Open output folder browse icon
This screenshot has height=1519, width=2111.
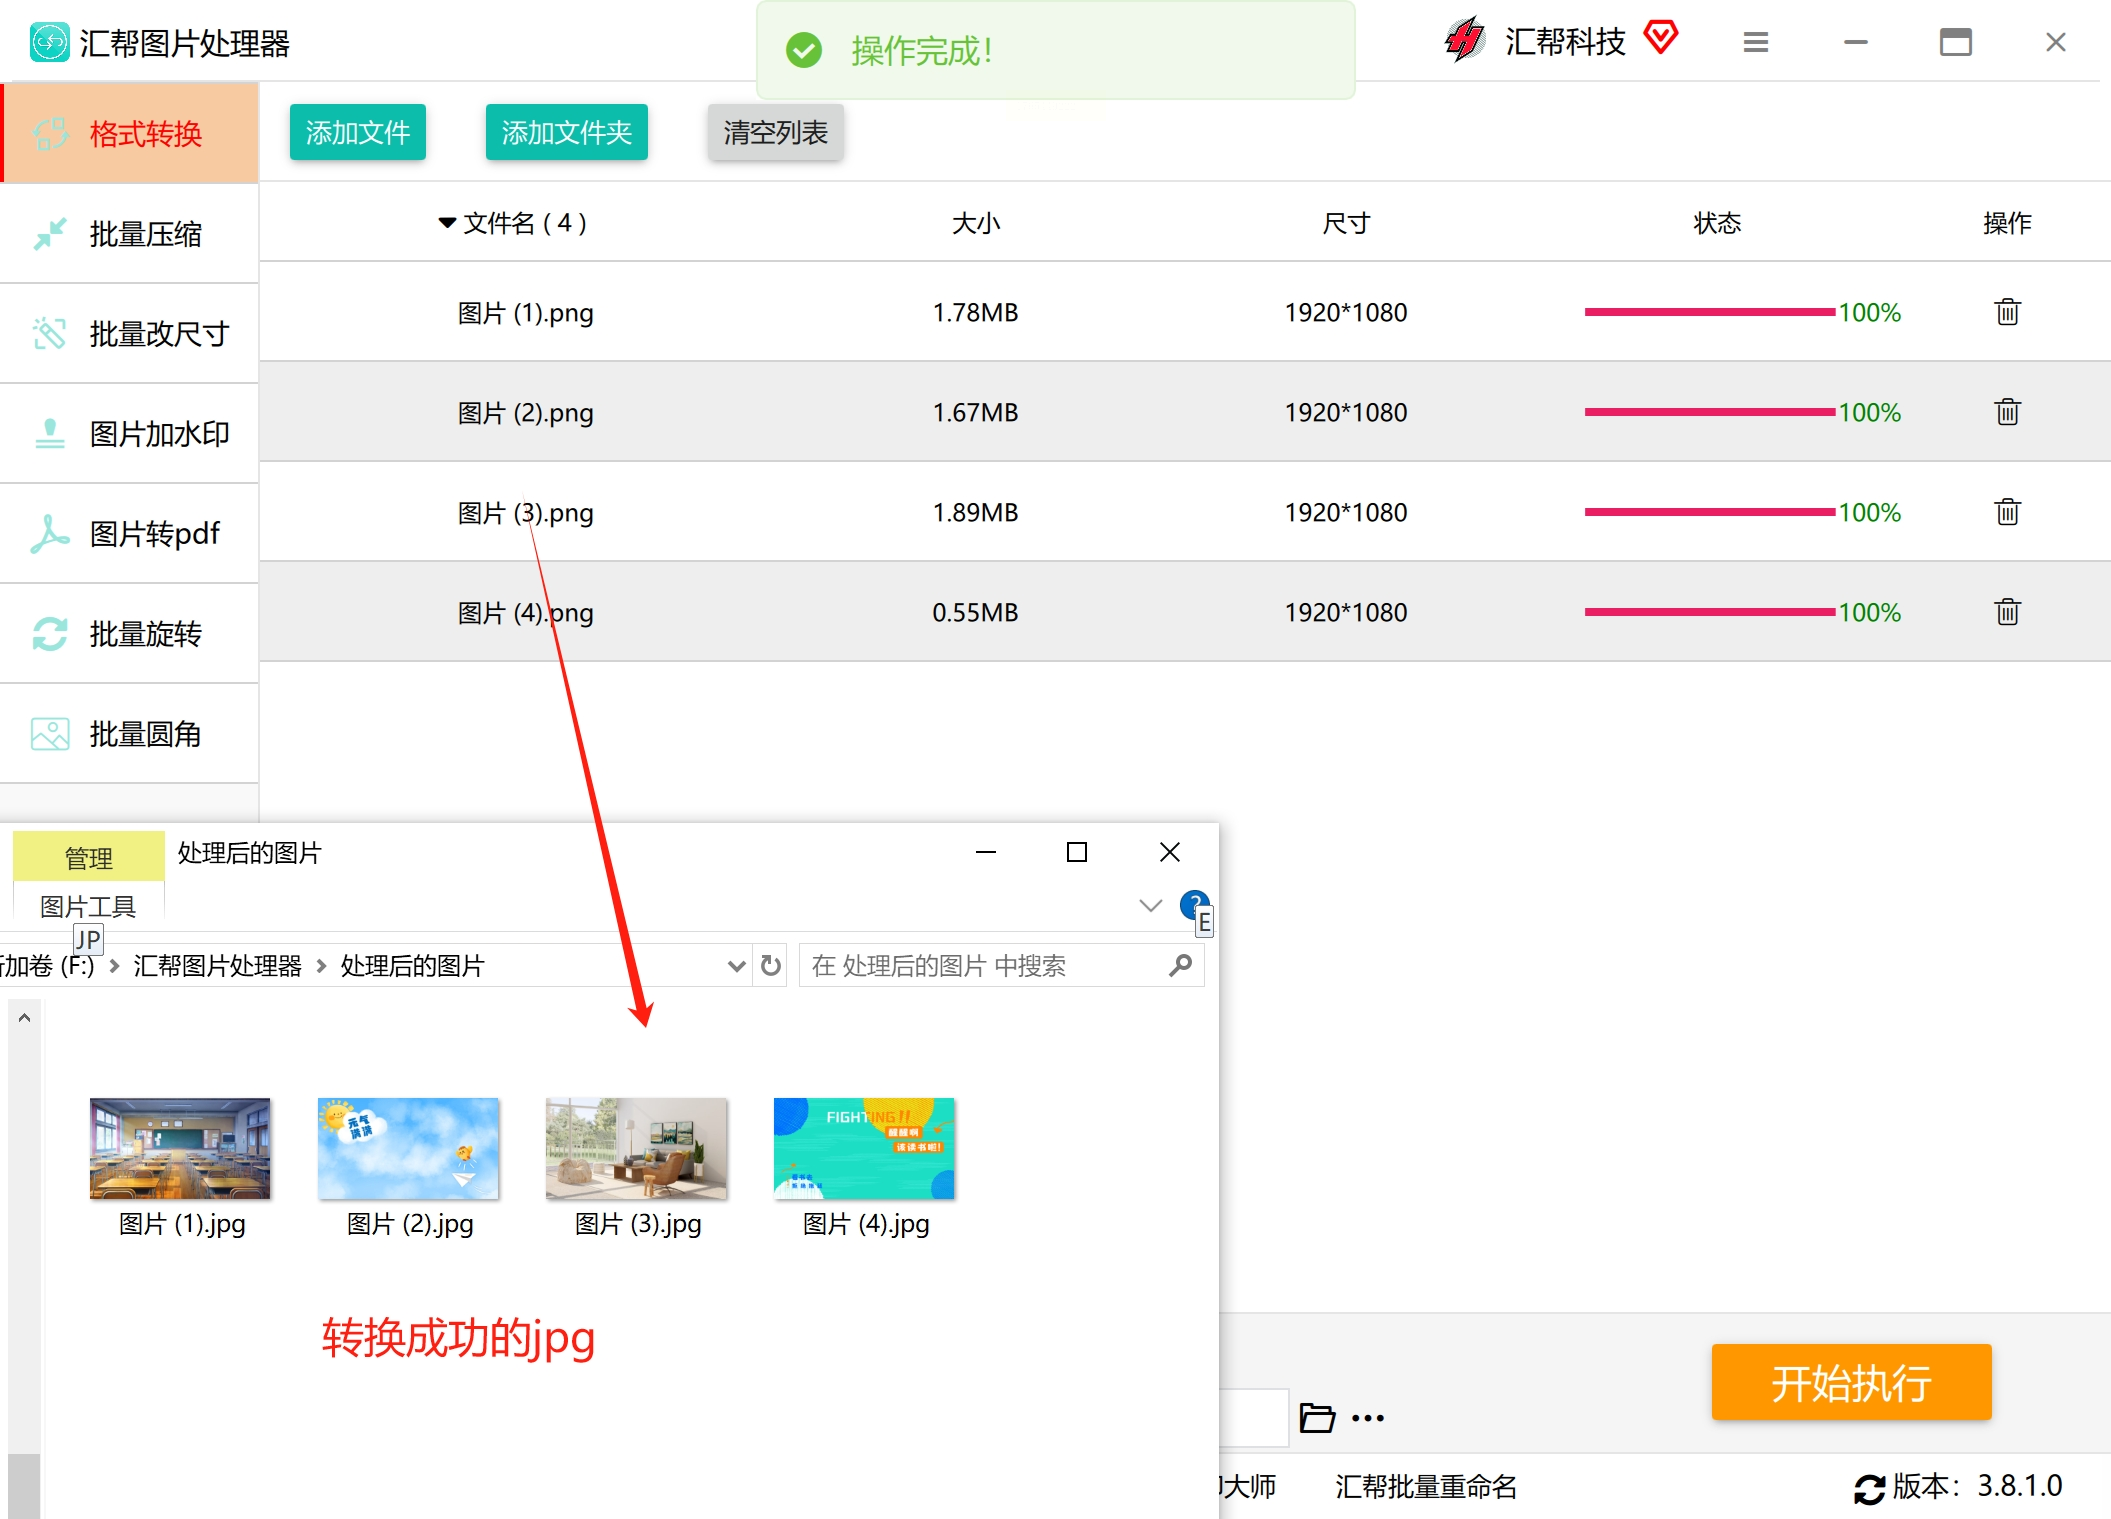pos(1316,1417)
